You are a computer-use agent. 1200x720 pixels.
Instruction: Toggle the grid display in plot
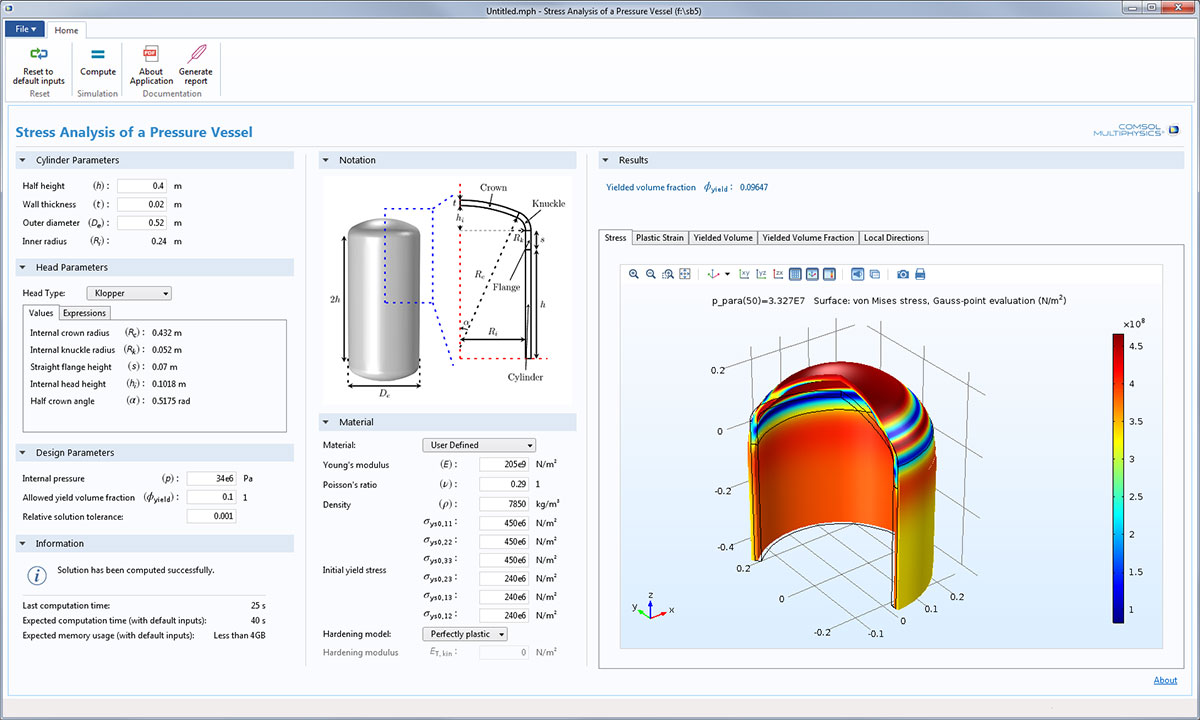click(795, 274)
